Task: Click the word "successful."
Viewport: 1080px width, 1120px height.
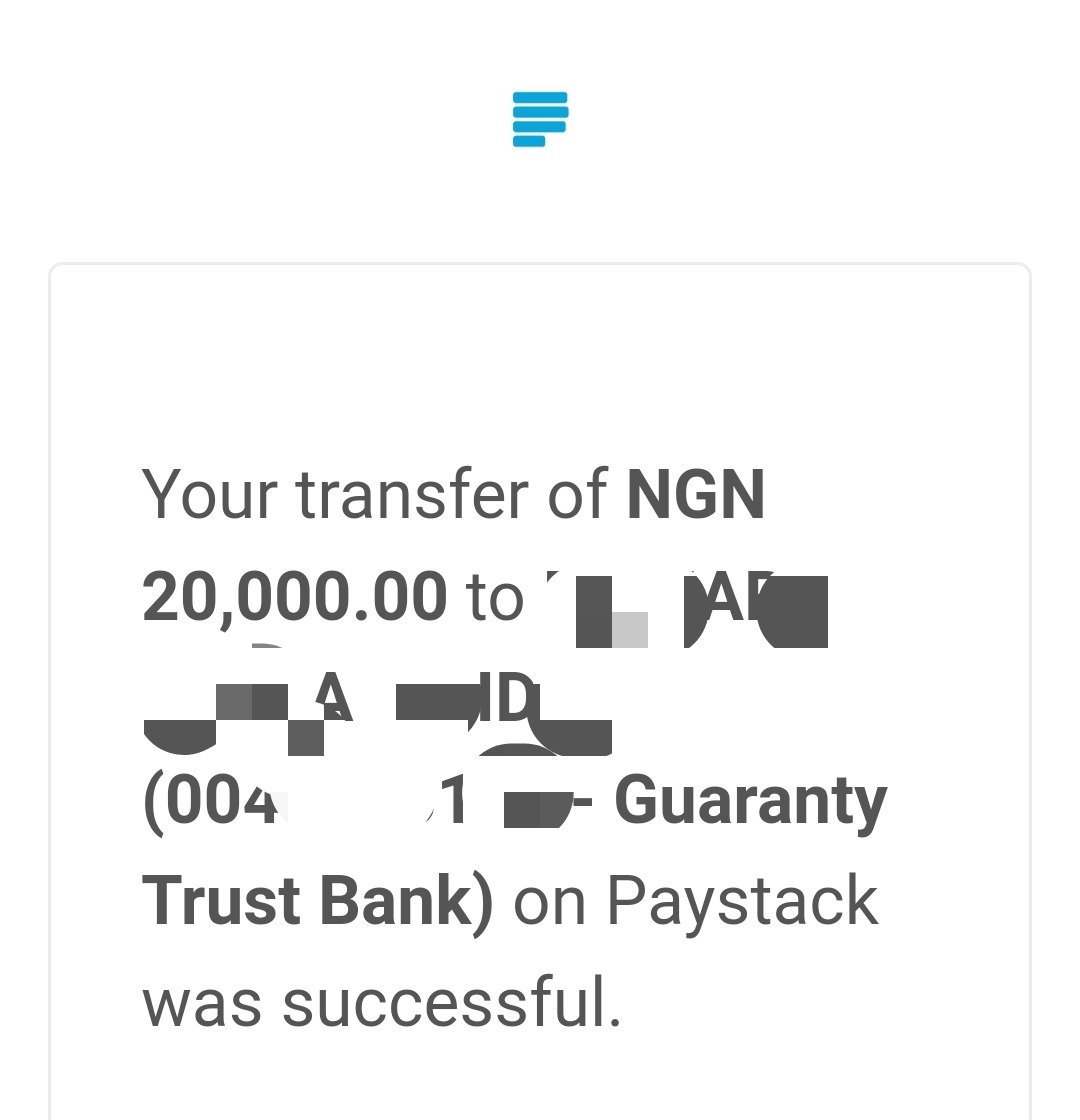Action: (452, 1001)
